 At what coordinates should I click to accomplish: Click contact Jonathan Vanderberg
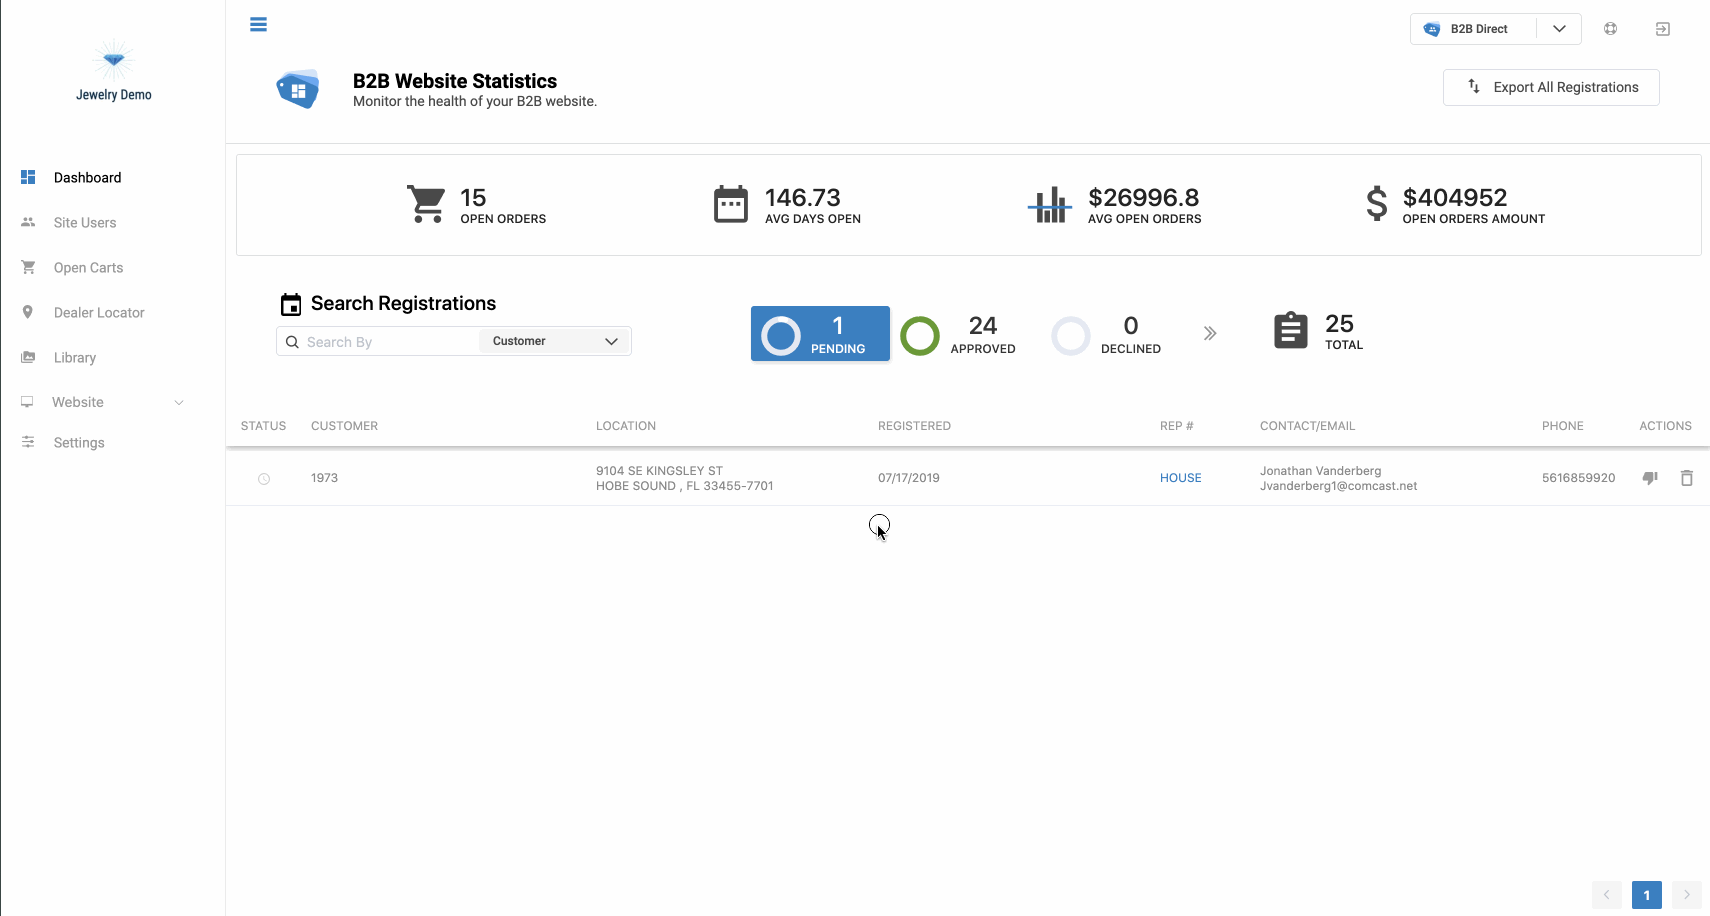coord(1321,471)
